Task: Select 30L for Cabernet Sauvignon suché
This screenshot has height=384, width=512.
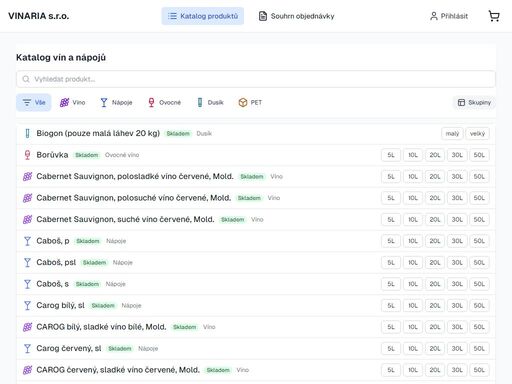Action: [x=457, y=219]
